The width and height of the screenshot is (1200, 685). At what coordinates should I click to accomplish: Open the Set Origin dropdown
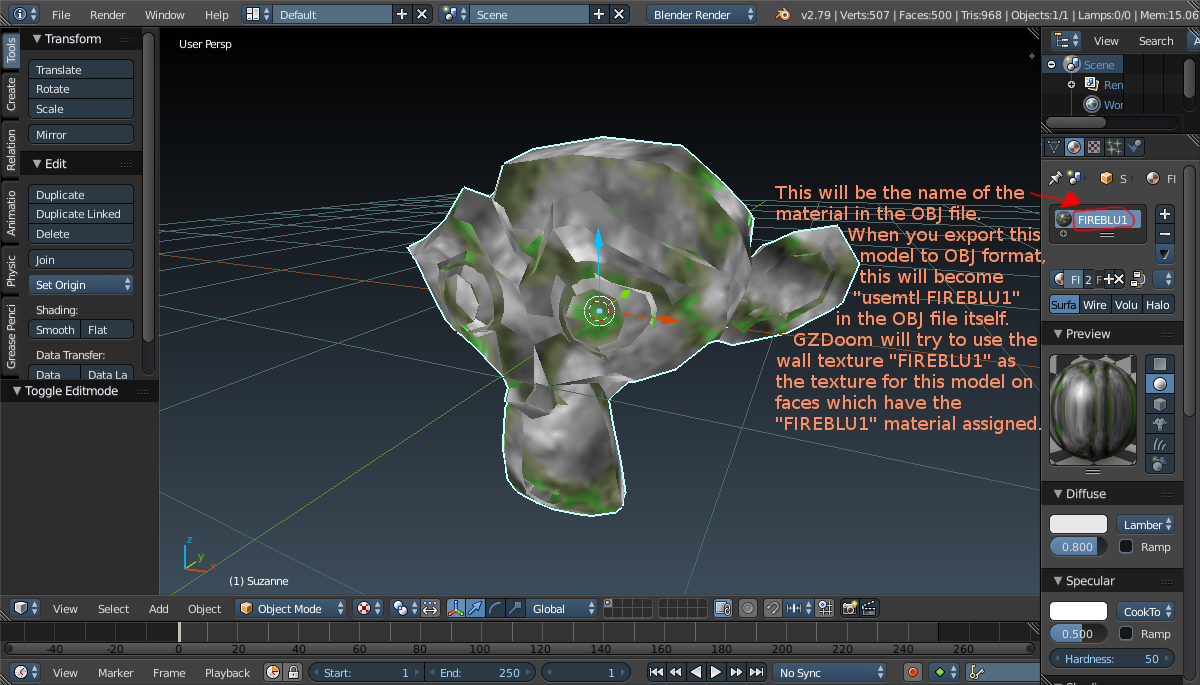pyautogui.click(x=81, y=285)
